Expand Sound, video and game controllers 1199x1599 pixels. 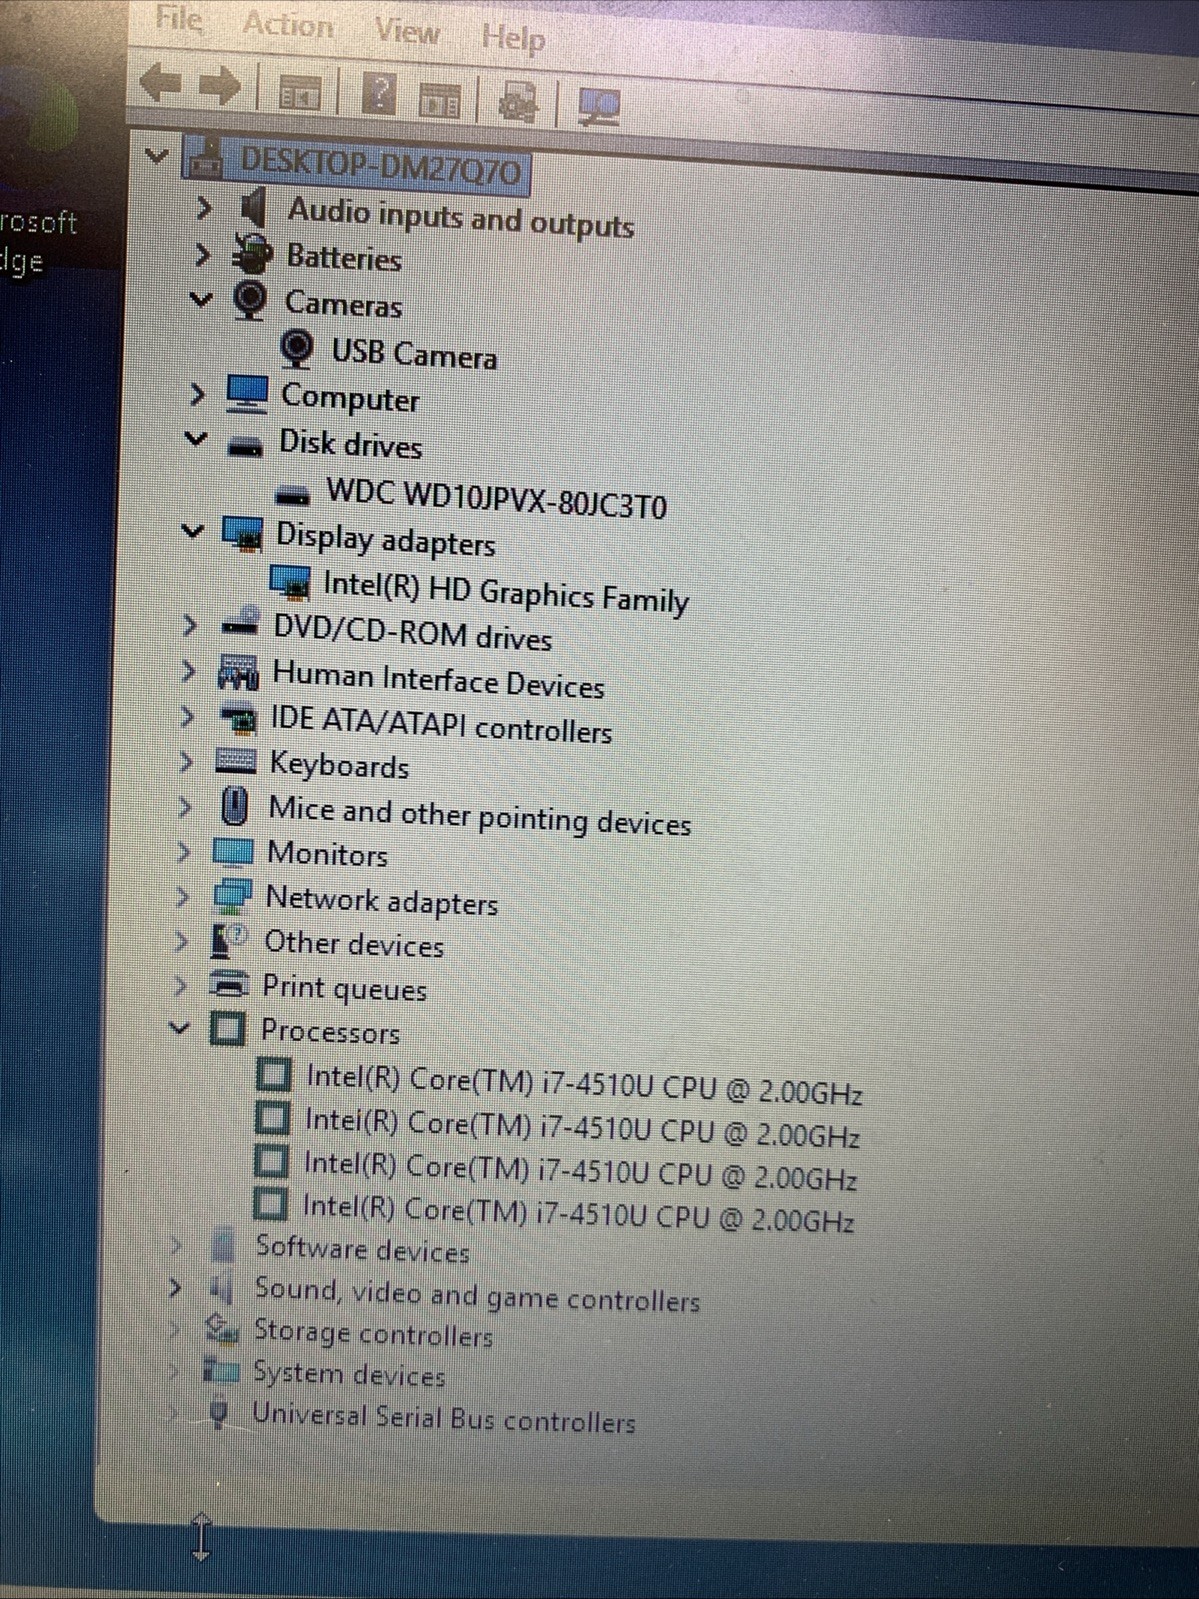pyautogui.click(x=175, y=1287)
